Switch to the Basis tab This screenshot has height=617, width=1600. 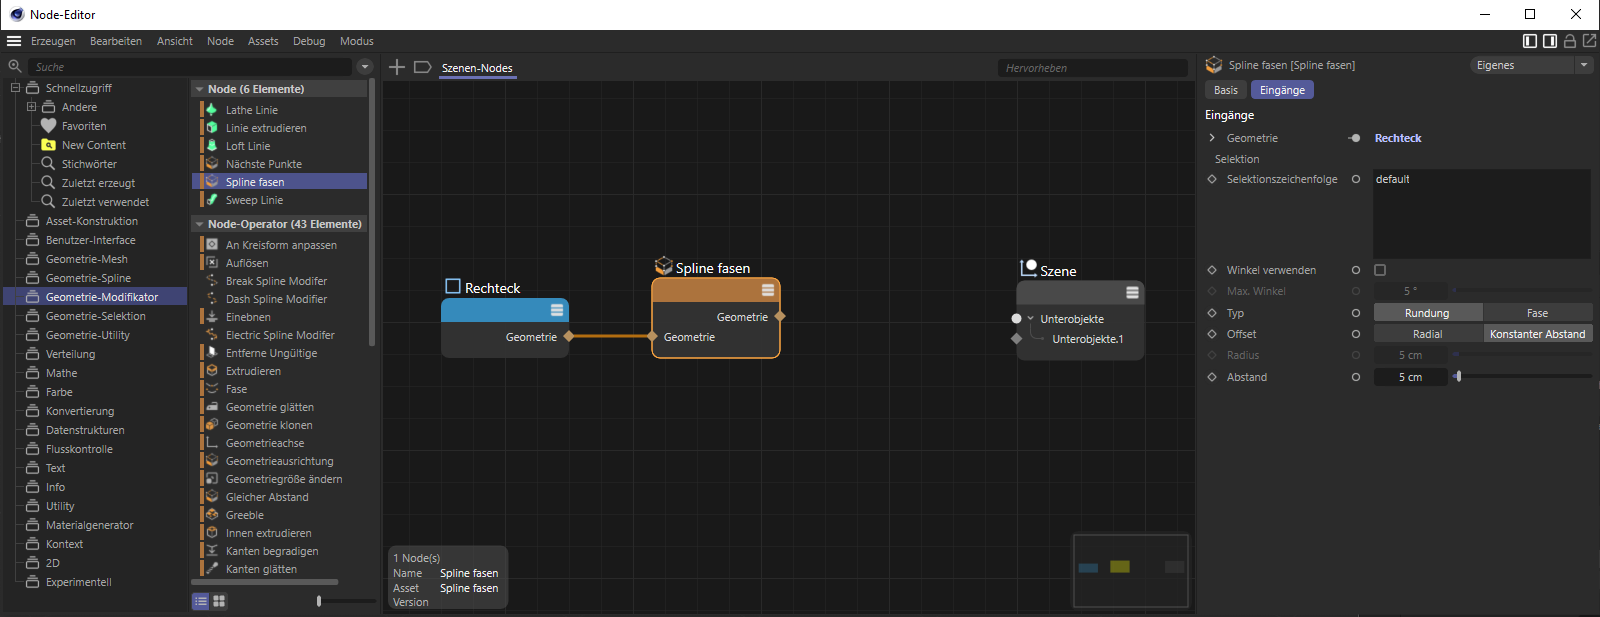click(1226, 90)
